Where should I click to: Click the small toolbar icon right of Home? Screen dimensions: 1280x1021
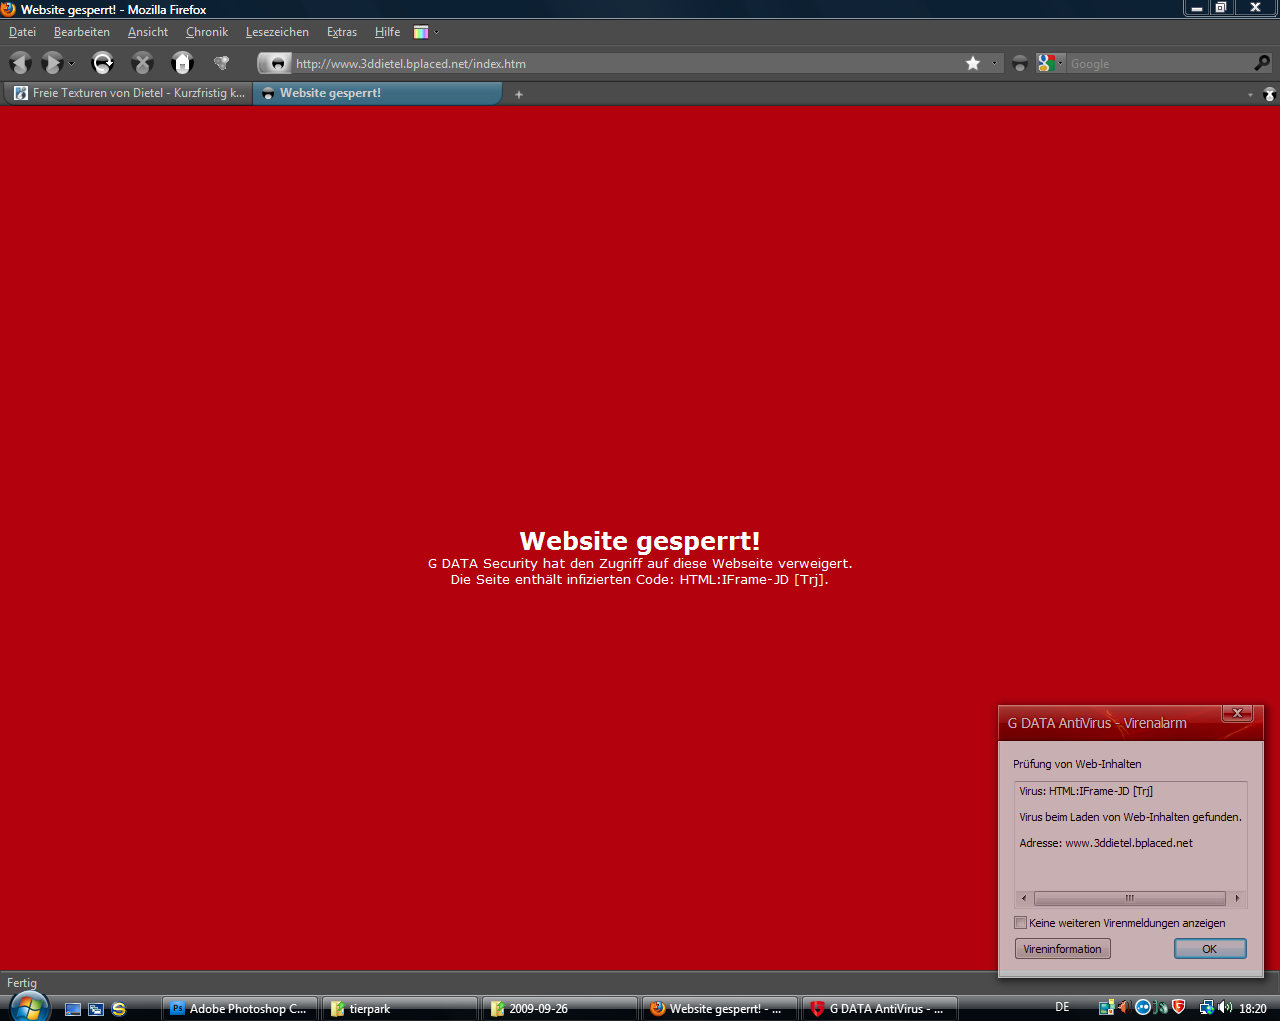tap(222, 63)
